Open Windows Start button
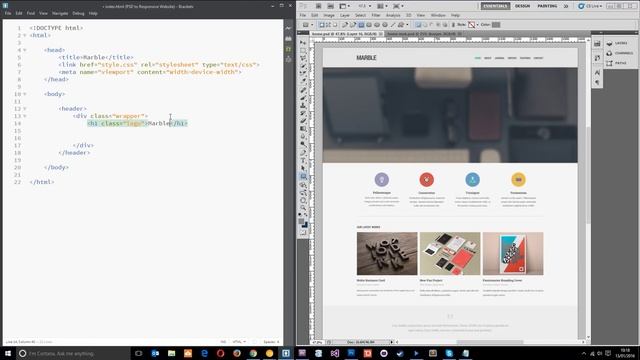Viewport: 640px width, 360px height. [8, 353]
